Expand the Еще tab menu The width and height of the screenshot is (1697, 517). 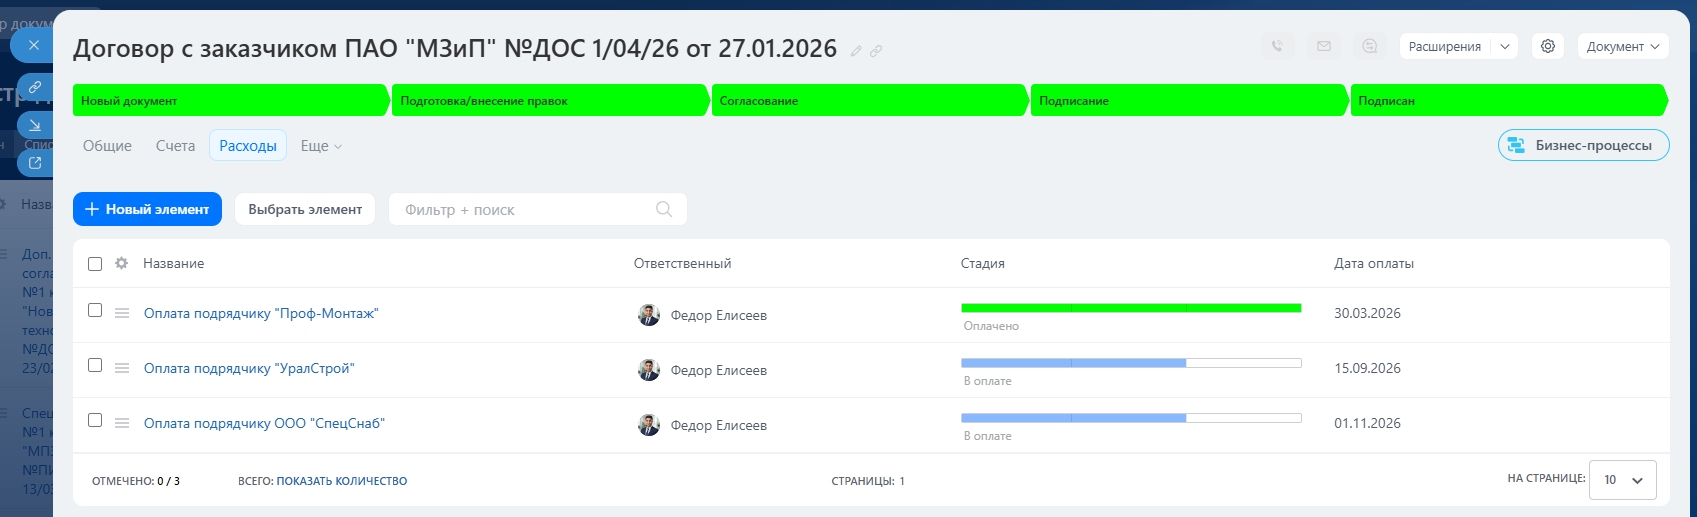pos(321,146)
